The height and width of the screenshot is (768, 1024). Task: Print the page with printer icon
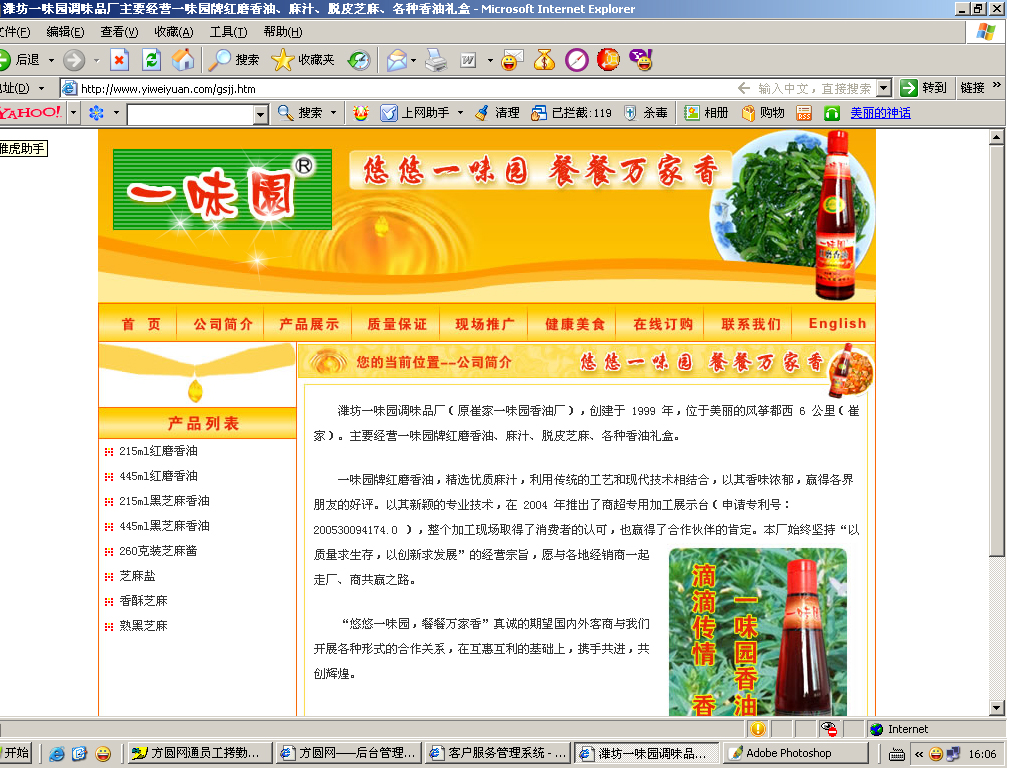[x=436, y=60]
